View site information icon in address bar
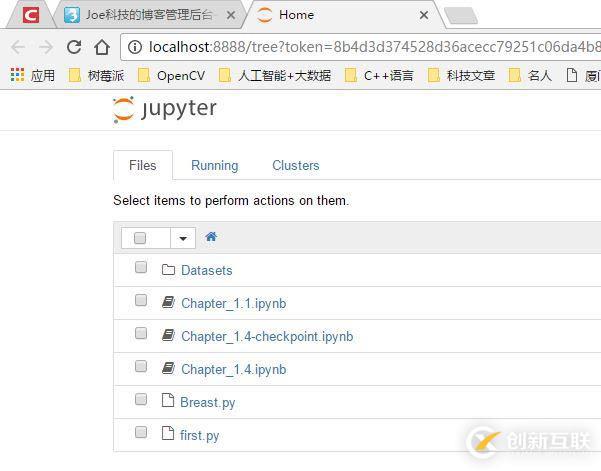Viewport: 601px width, 471px height. coord(135,47)
